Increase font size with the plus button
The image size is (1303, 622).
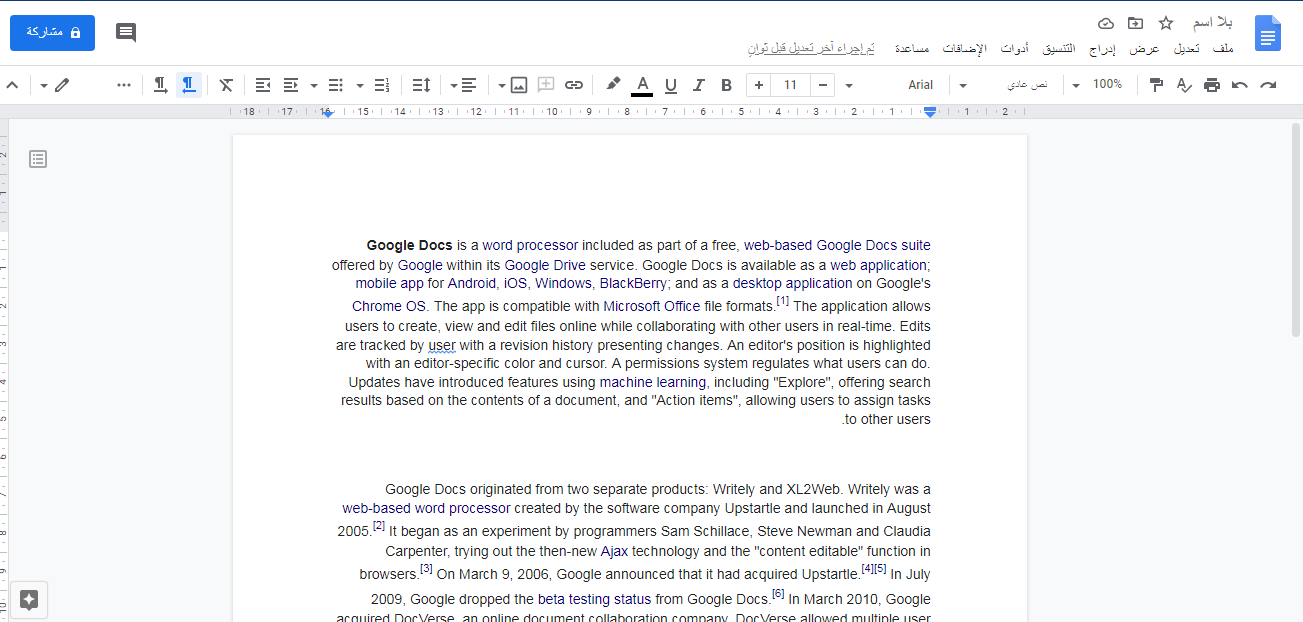pyautogui.click(x=759, y=85)
